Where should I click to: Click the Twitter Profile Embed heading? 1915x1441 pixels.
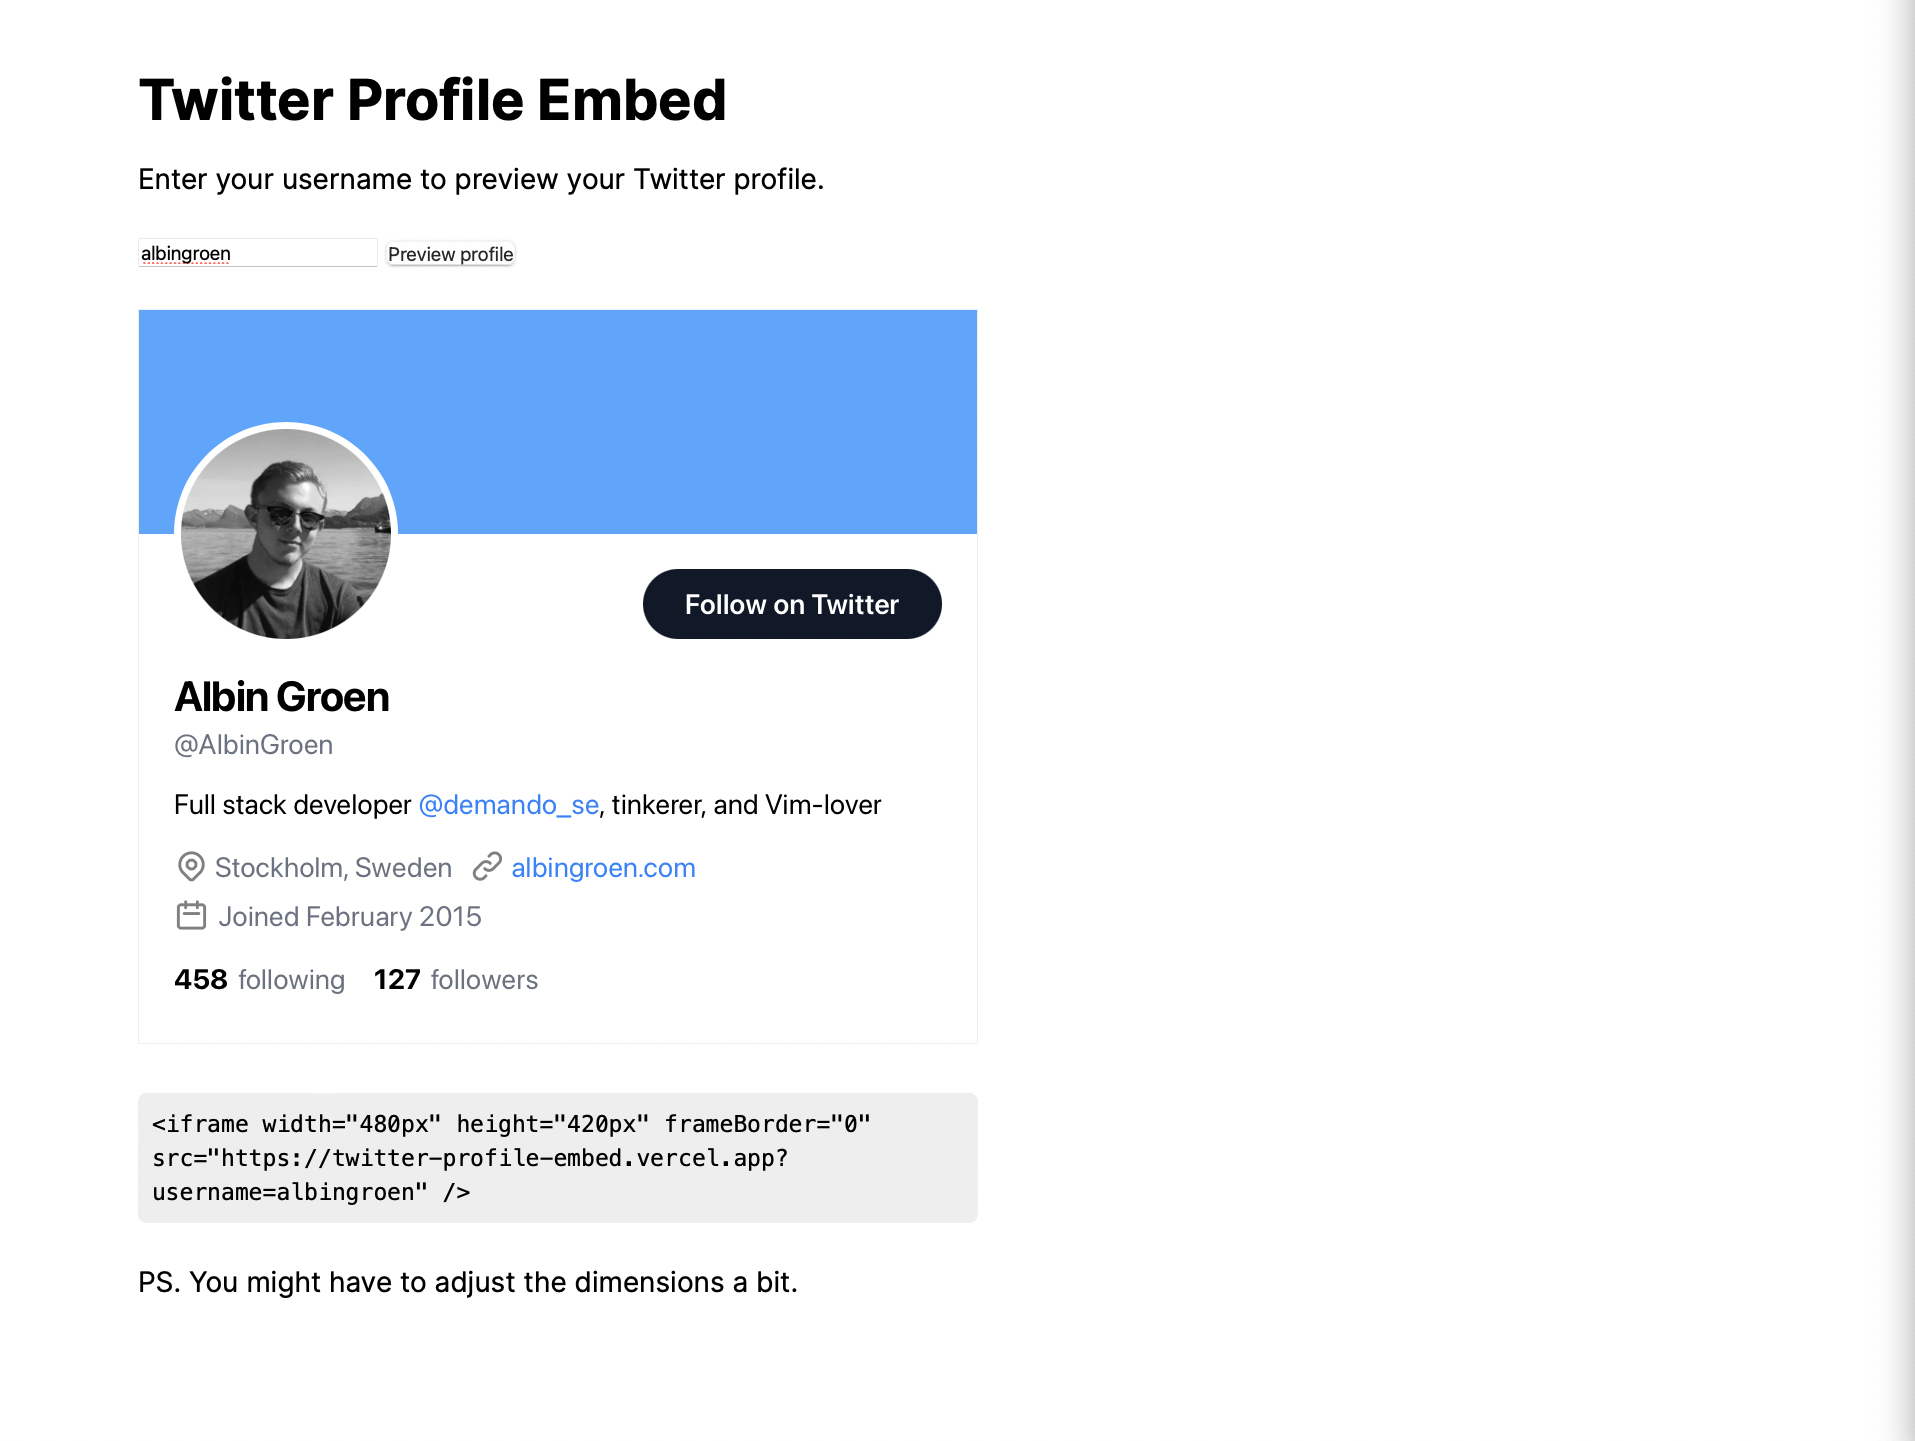[432, 99]
